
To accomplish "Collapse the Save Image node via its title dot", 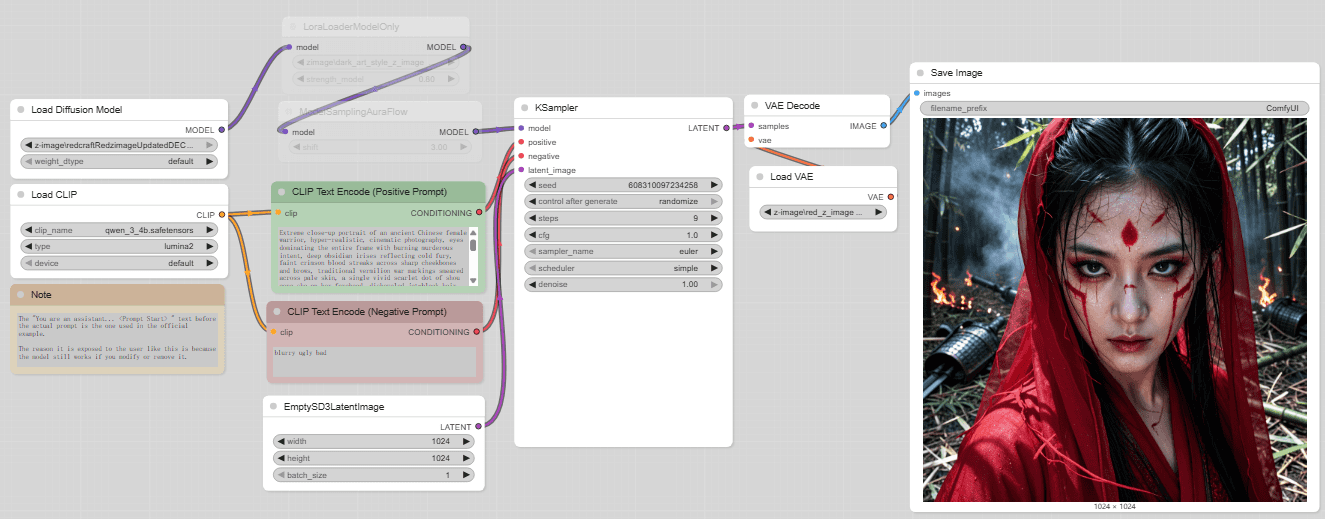I will coord(919,73).
